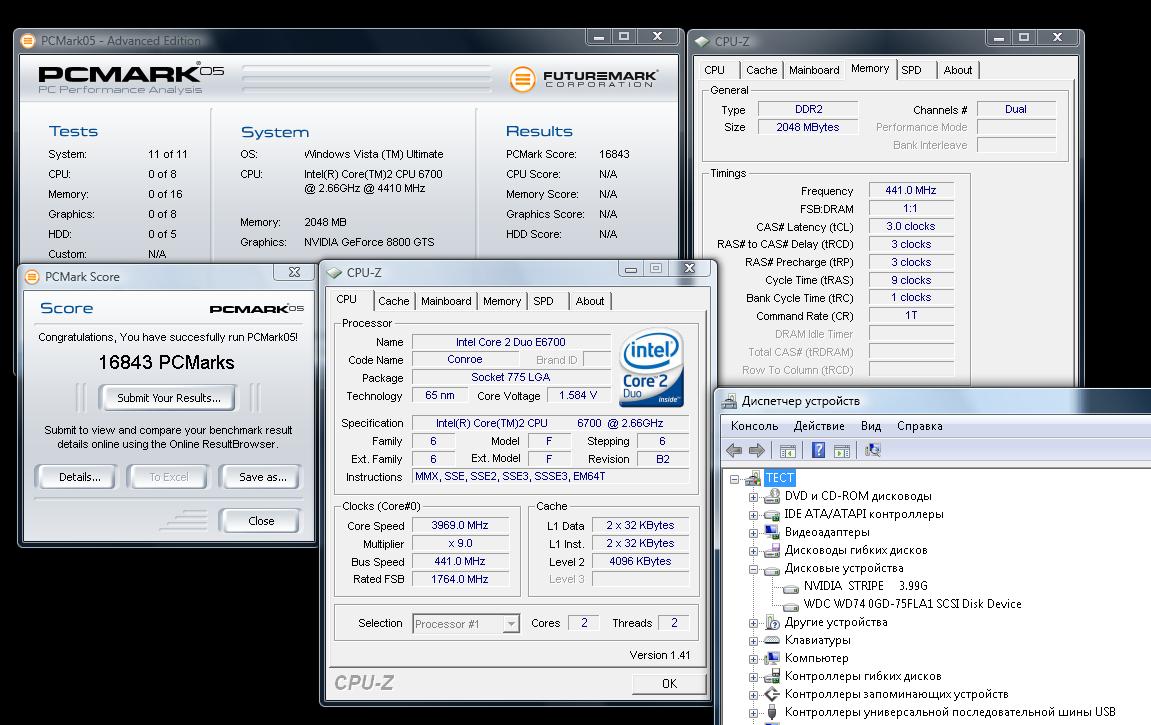Collapse the TECT root node
The width and height of the screenshot is (1151, 725).
point(734,479)
